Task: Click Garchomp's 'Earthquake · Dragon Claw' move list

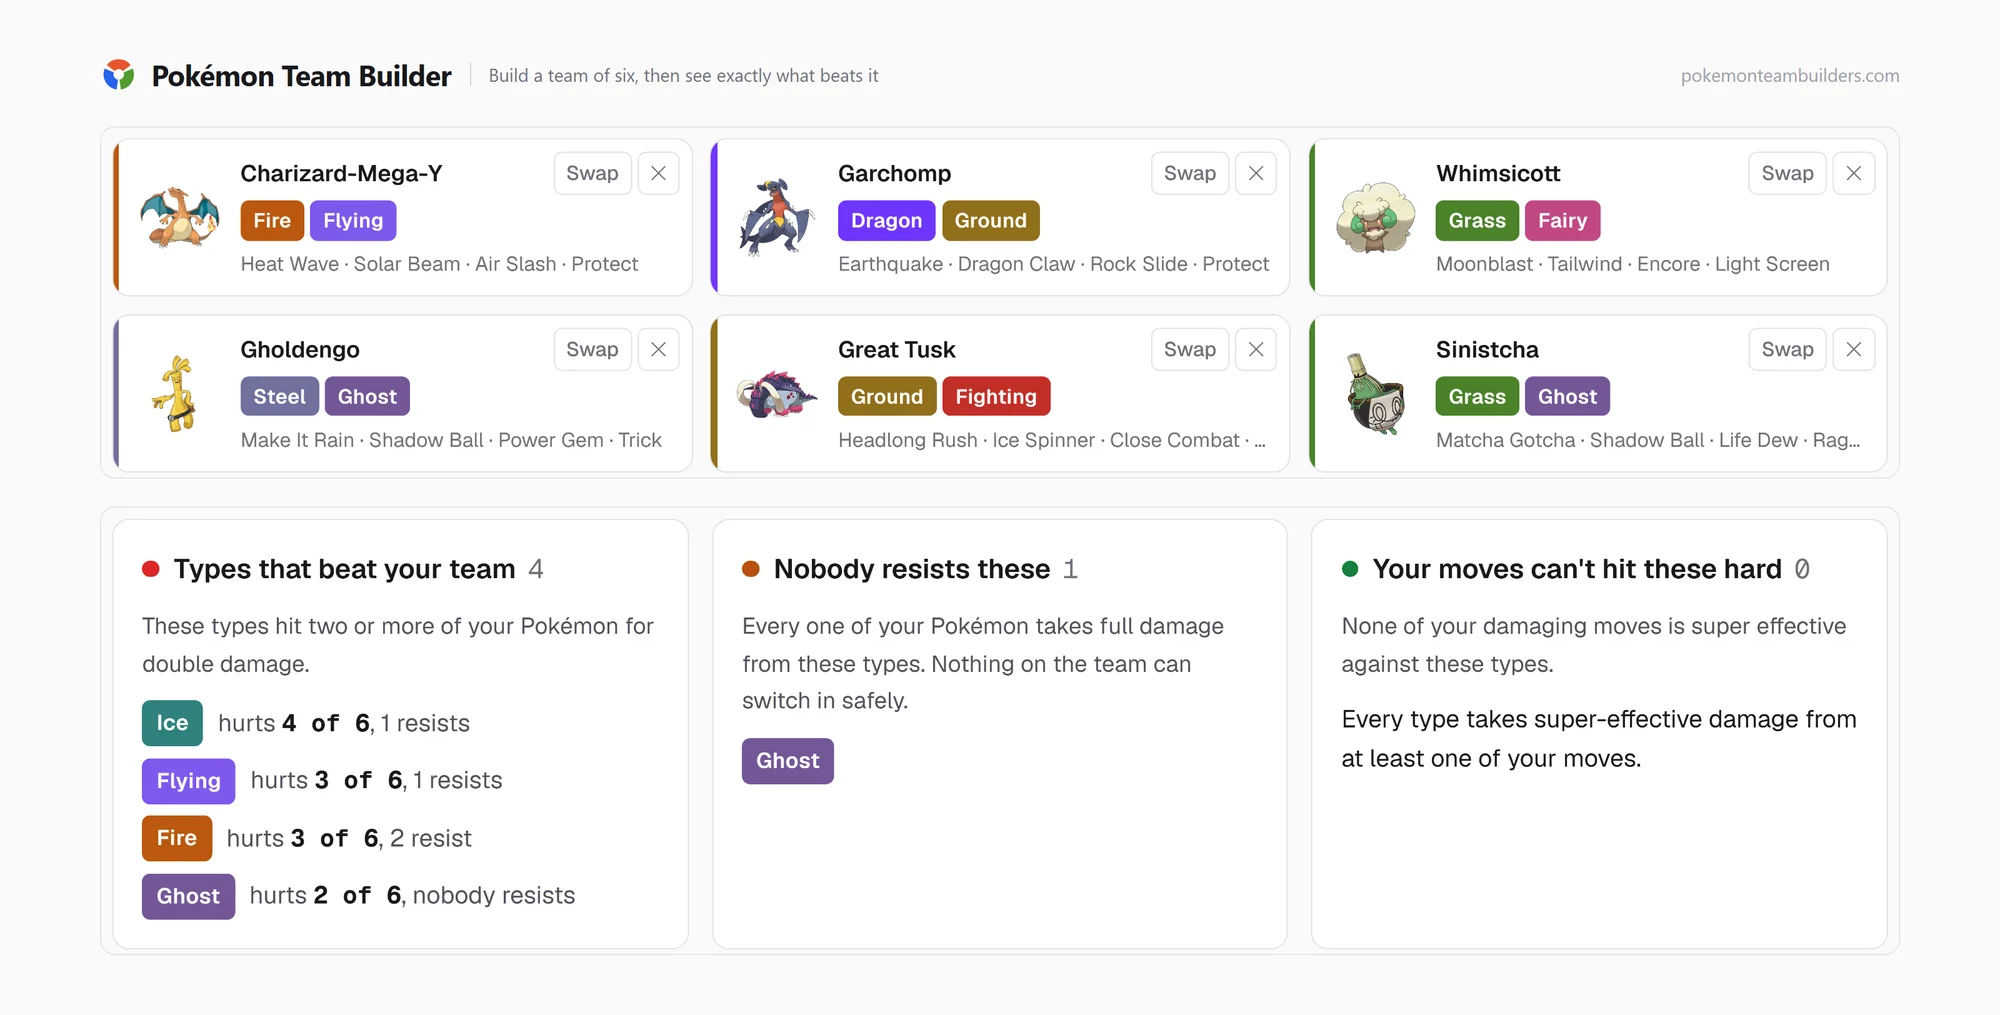Action: coord(1054,264)
